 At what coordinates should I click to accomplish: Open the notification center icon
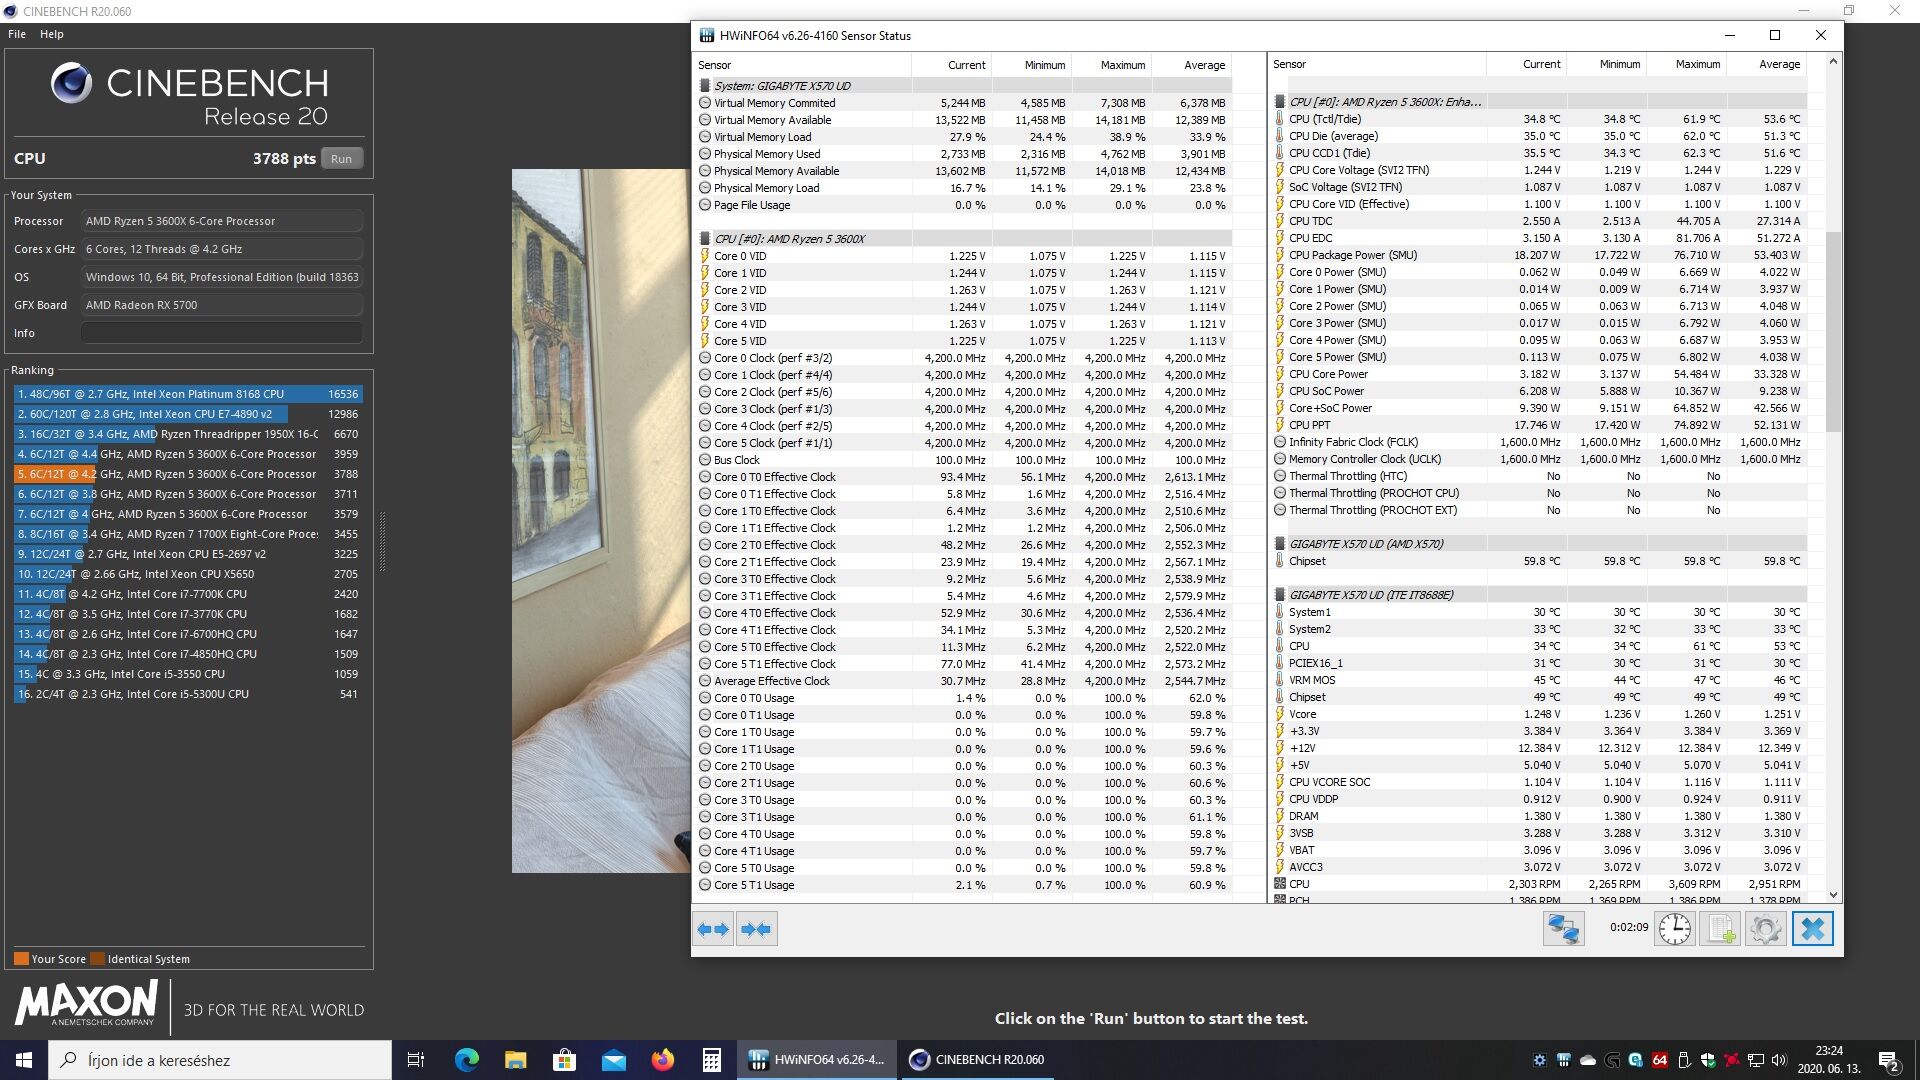coord(1888,1060)
